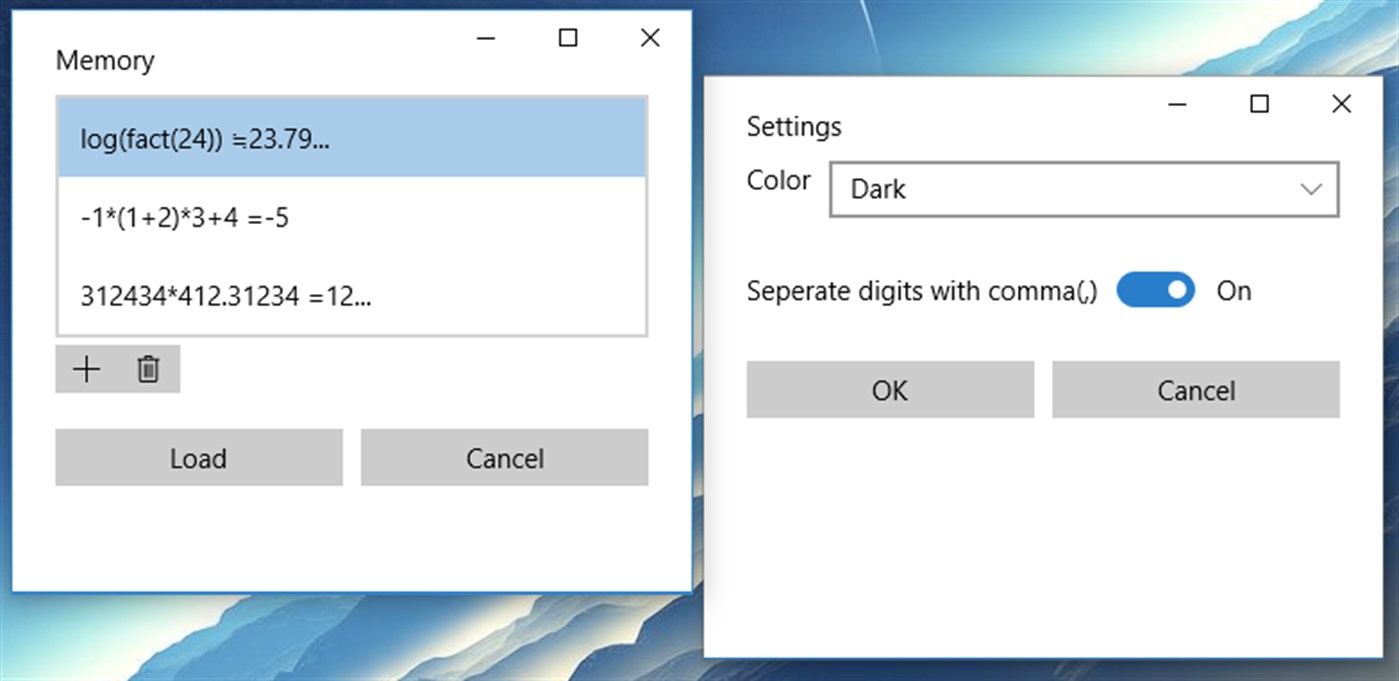Click the "On" toggle label
1399x681 pixels.
[1233, 291]
